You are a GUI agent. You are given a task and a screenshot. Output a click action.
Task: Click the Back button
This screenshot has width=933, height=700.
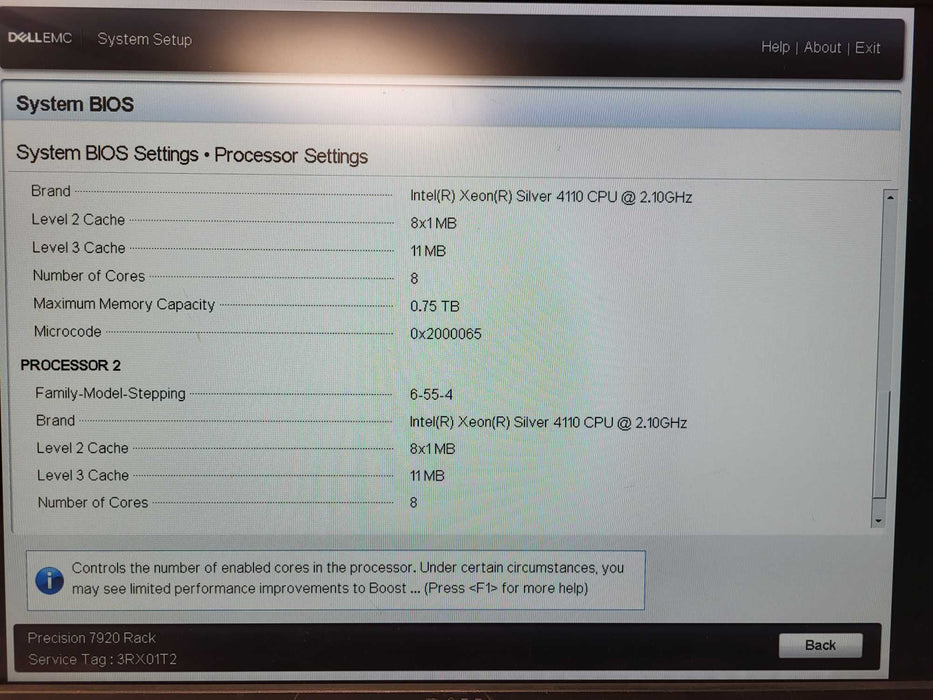pyautogui.click(x=820, y=645)
